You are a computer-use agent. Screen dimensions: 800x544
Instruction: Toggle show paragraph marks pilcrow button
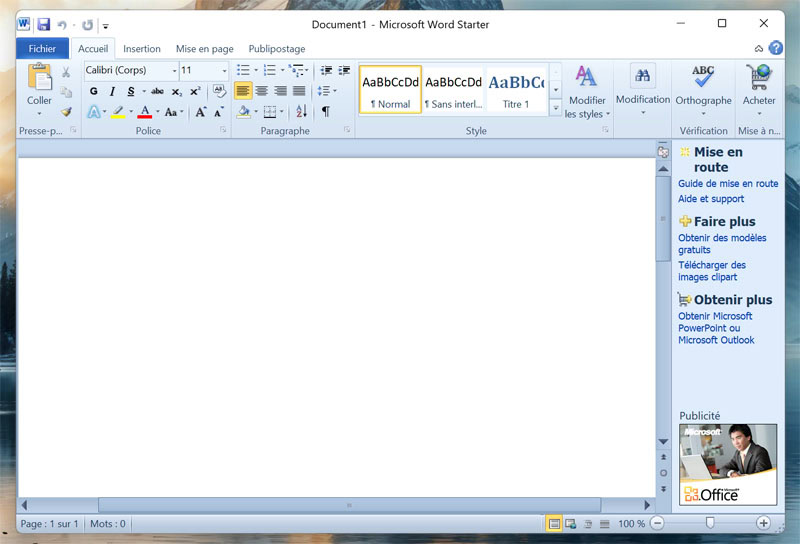[325, 112]
